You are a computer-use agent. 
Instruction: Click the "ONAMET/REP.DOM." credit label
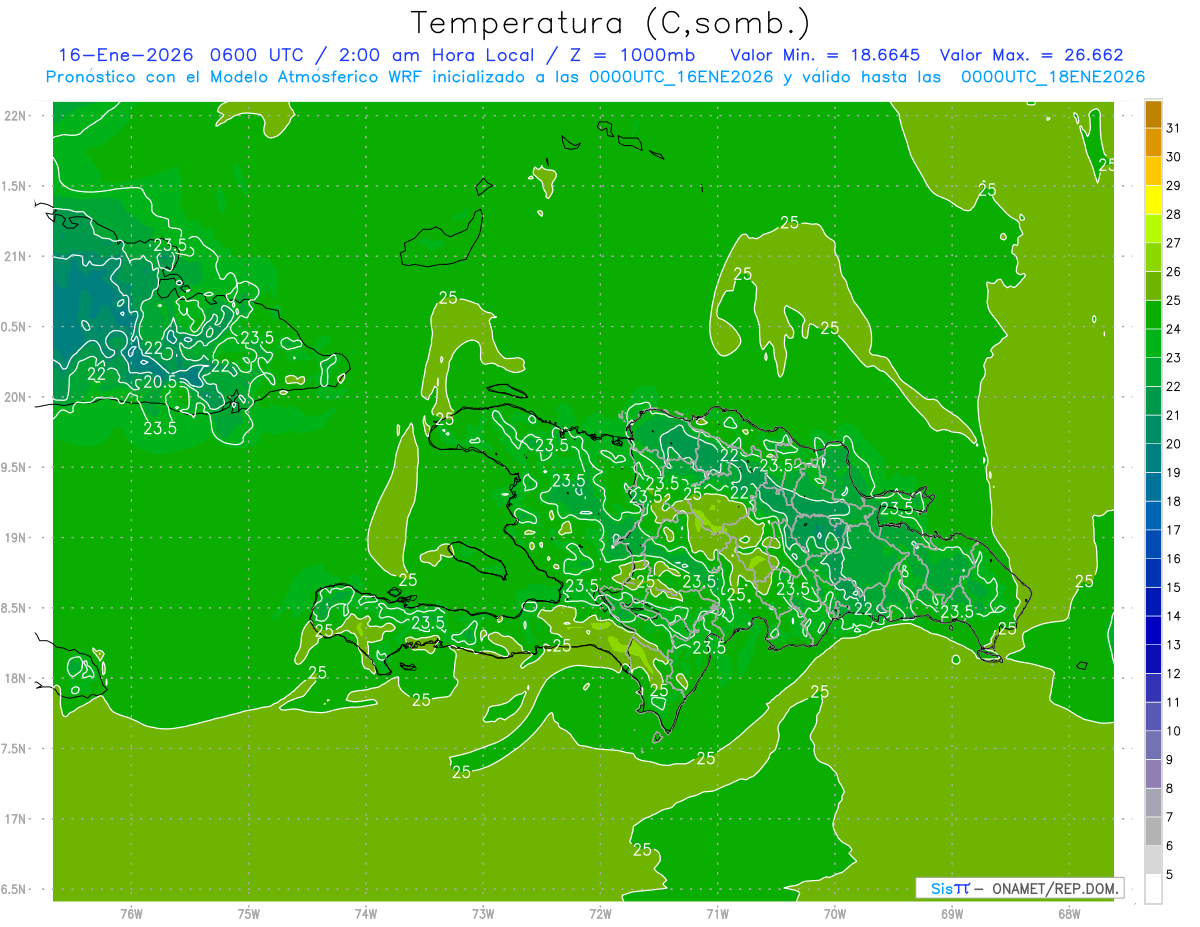coord(1056,888)
